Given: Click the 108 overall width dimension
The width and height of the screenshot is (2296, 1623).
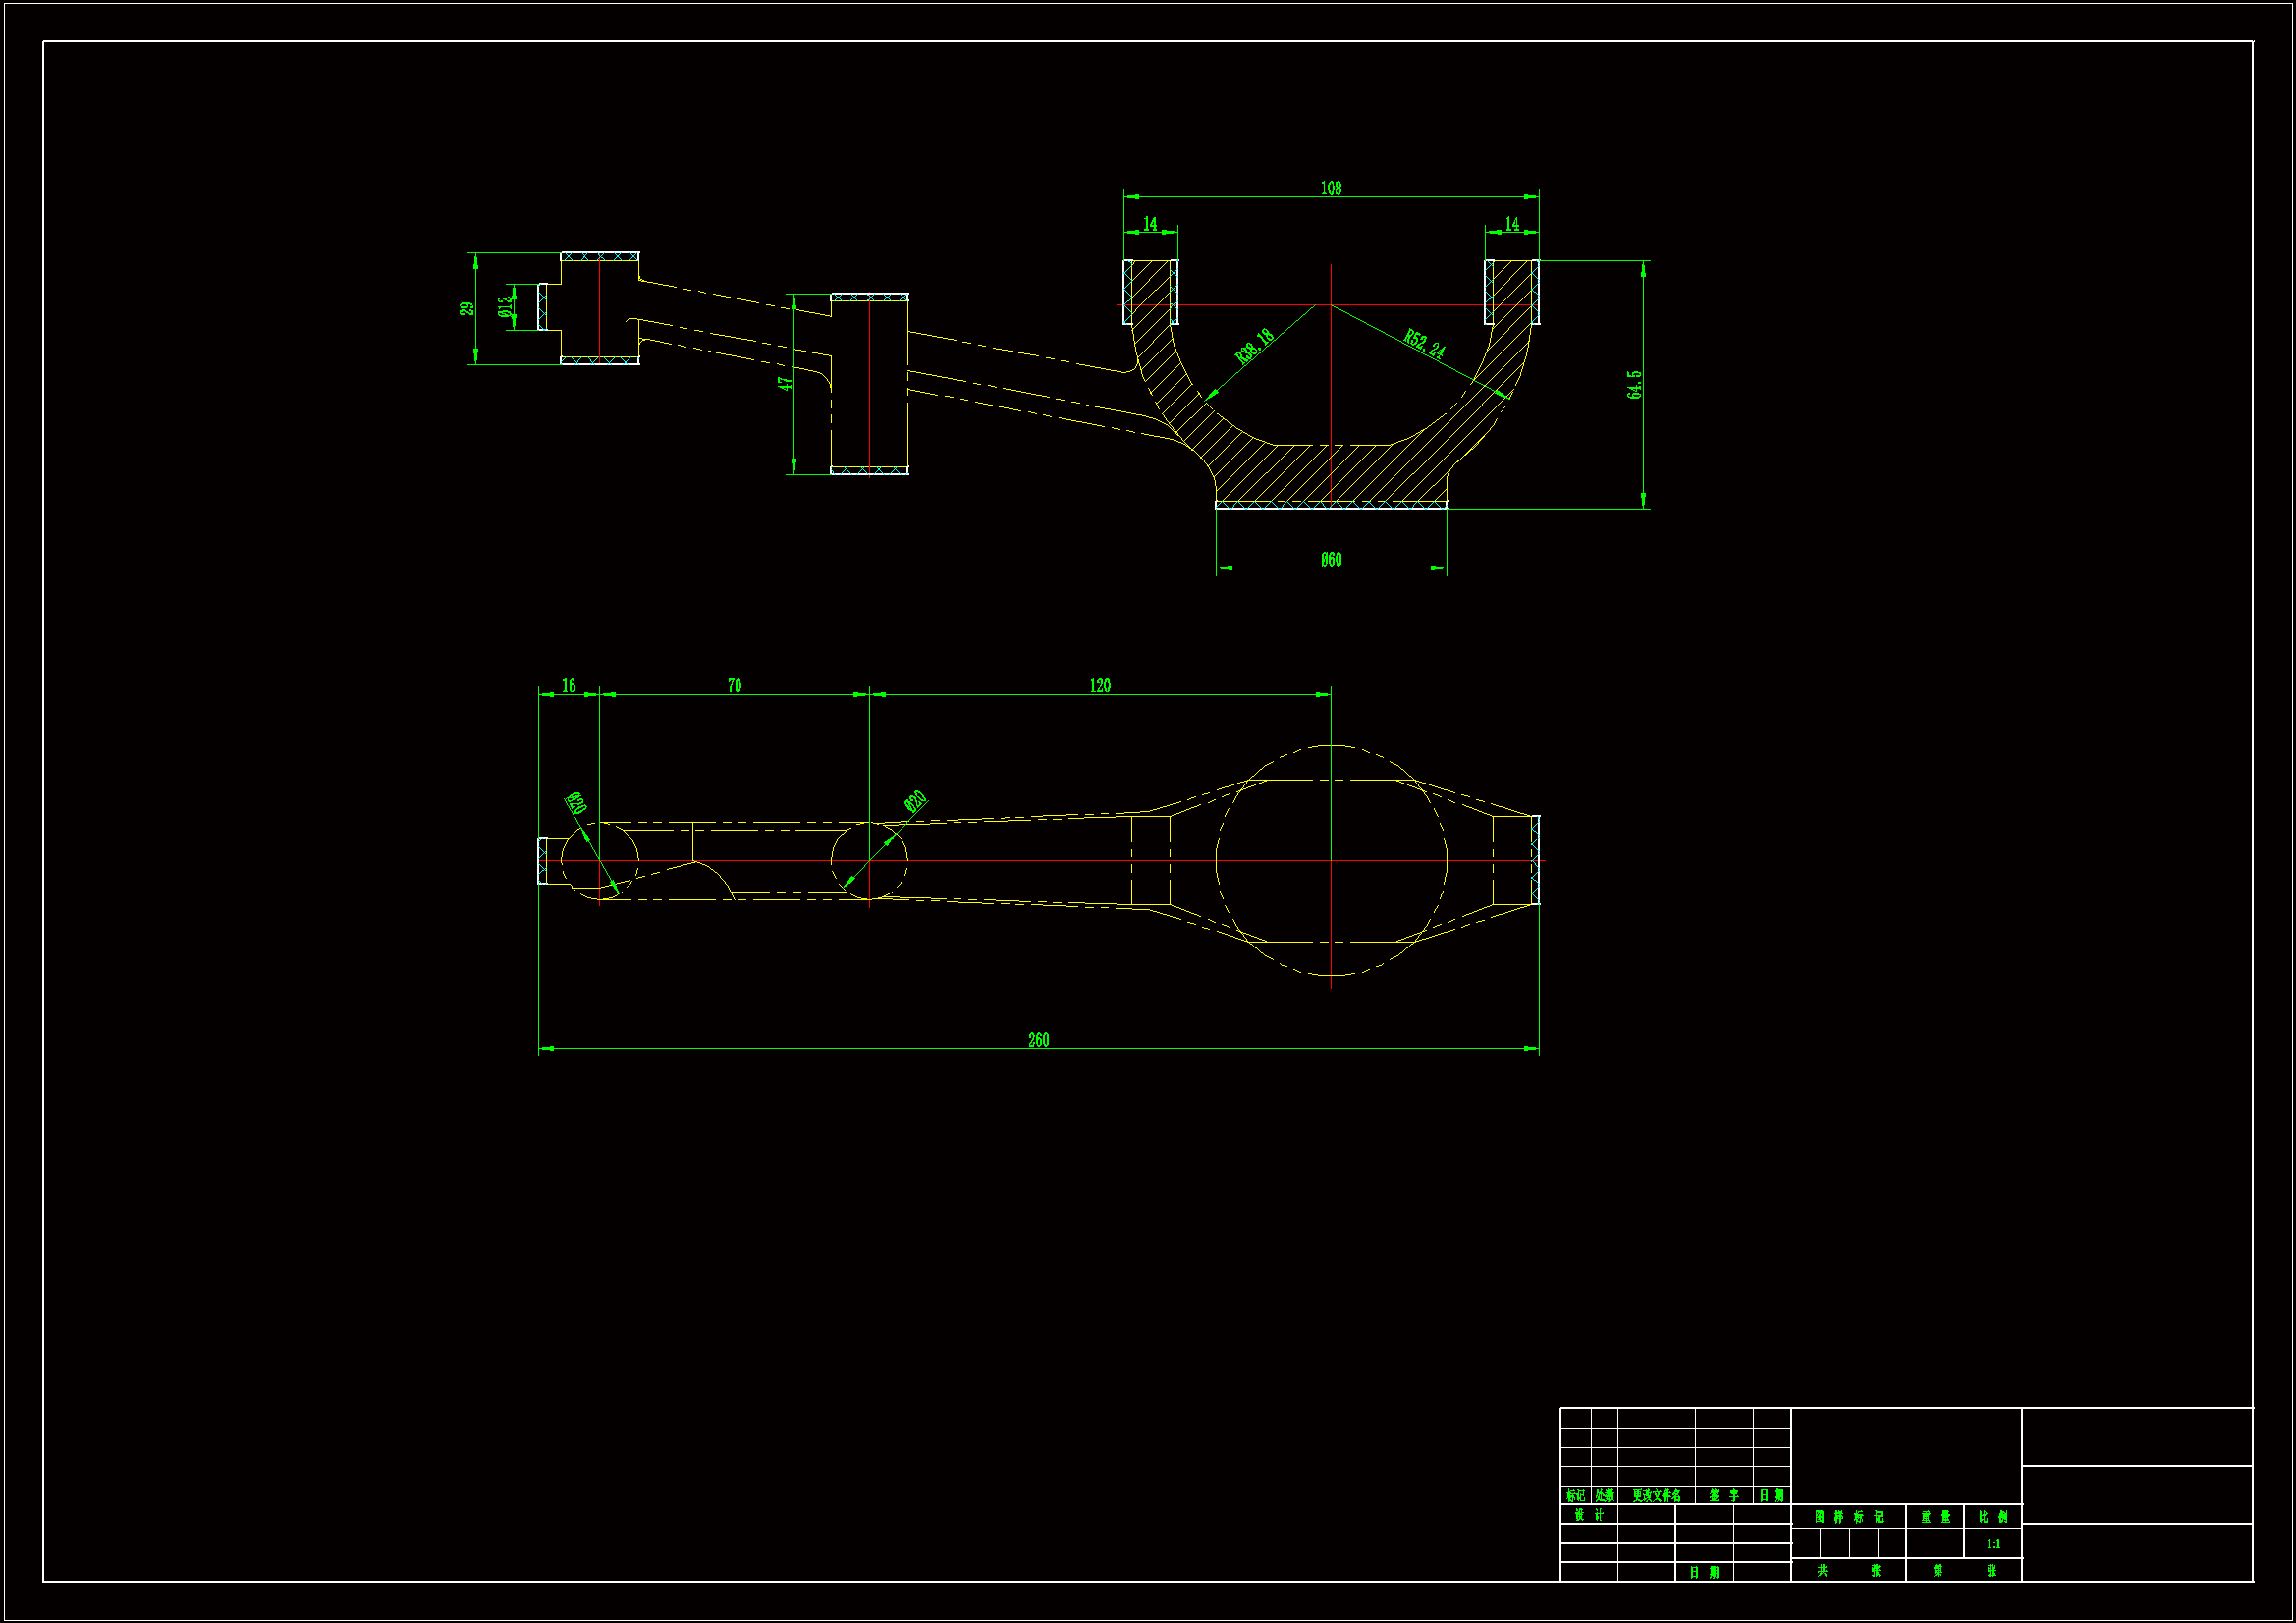Looking at the screenshot, I should coord(1330,188).
